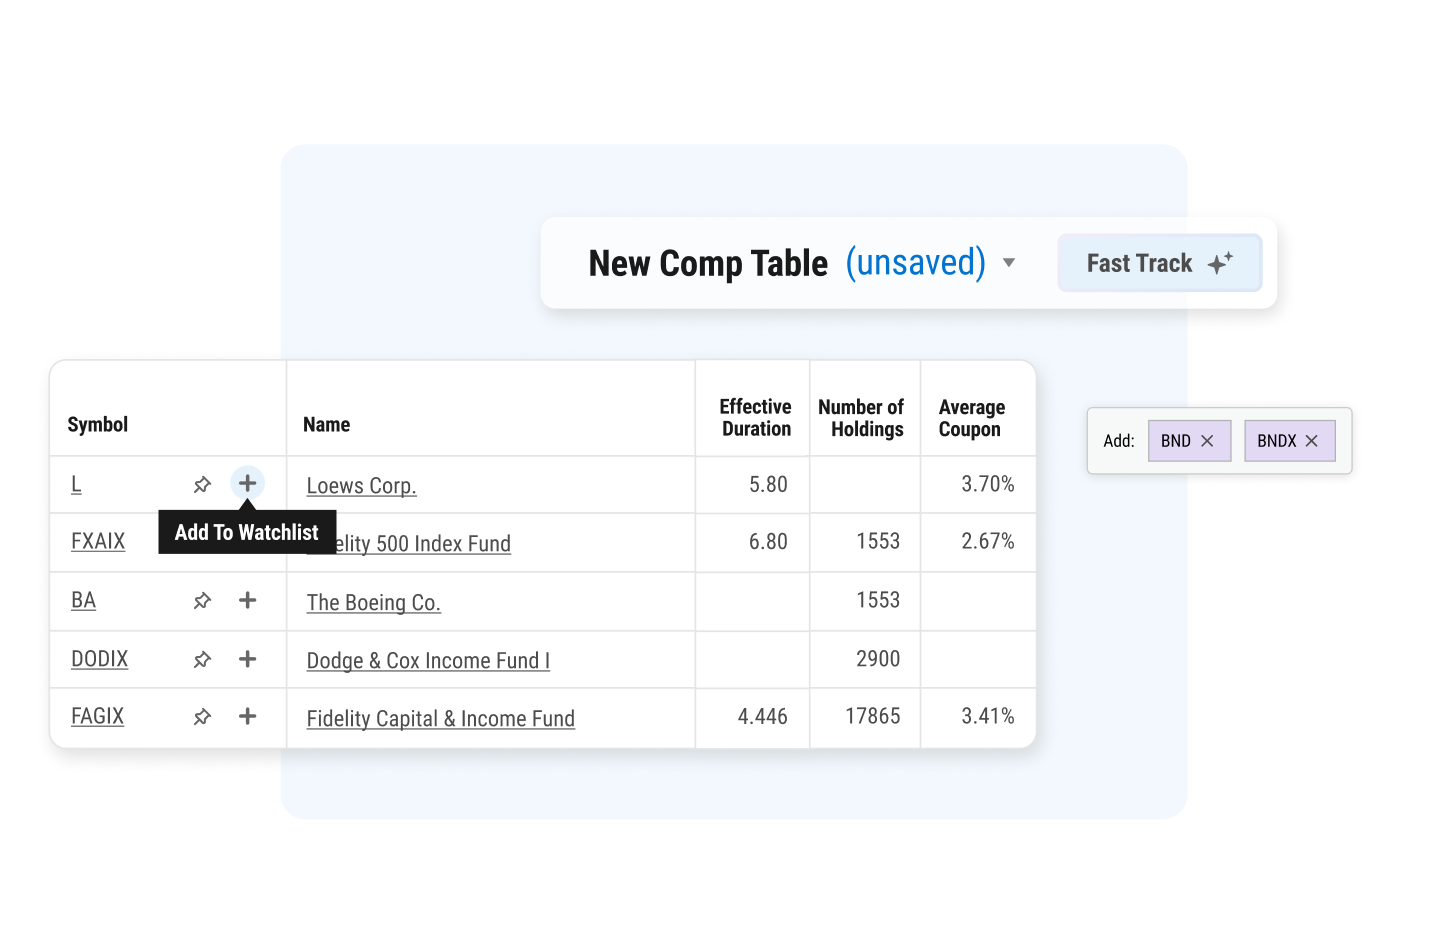This screenshot has width=1432, height=926.
Task: Pin the L symbol row
Action: click(x=202, y=485)
